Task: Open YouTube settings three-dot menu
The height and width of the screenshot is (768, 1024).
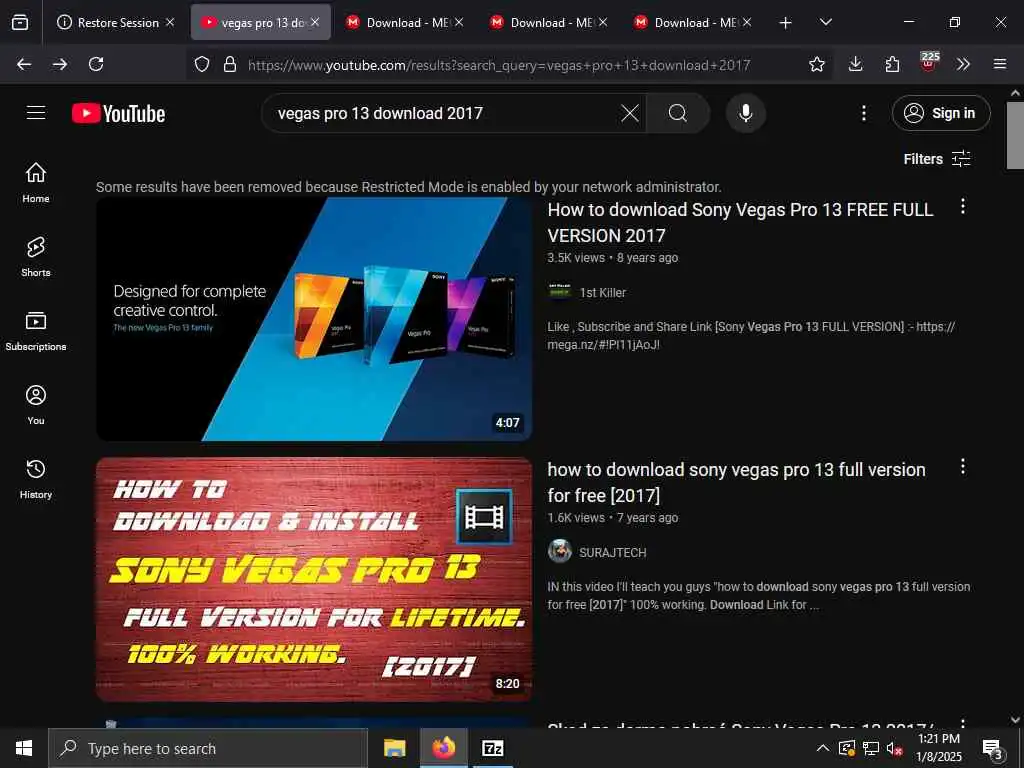Action: click(x=863, y=114)
